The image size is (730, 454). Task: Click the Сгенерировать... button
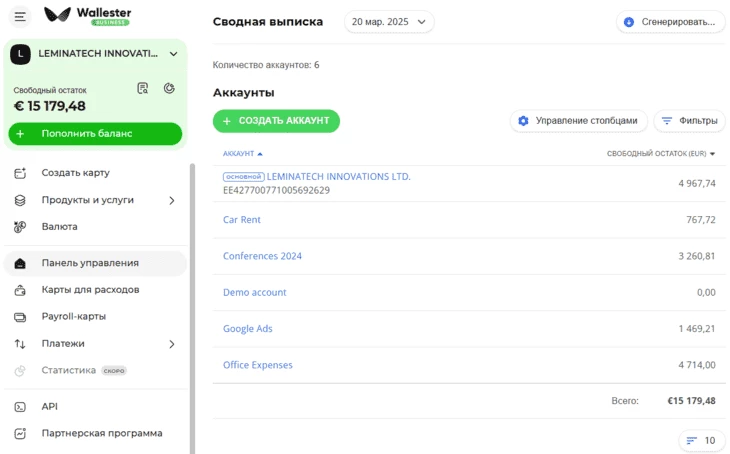point(671,22)
